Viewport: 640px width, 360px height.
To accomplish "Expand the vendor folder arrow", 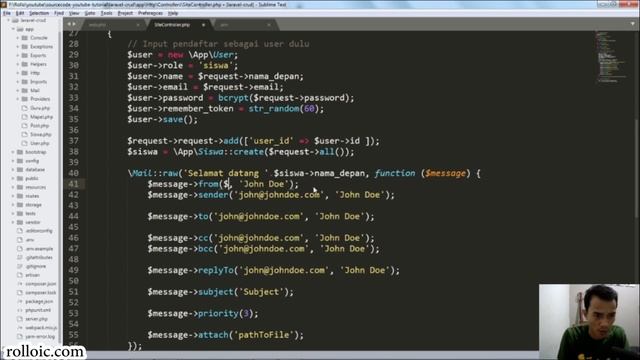I will coord(13,222).
